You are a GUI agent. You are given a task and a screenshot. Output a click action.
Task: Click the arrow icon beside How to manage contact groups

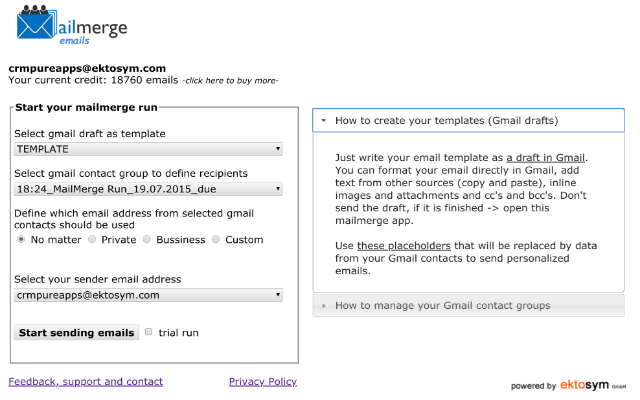point(324,305)
